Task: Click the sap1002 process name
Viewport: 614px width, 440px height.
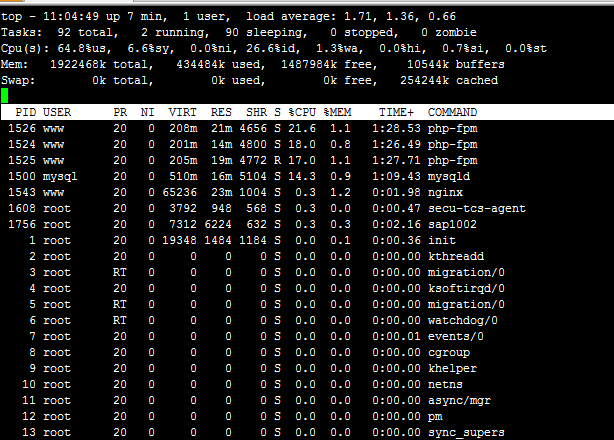Action: pos(450,224)
